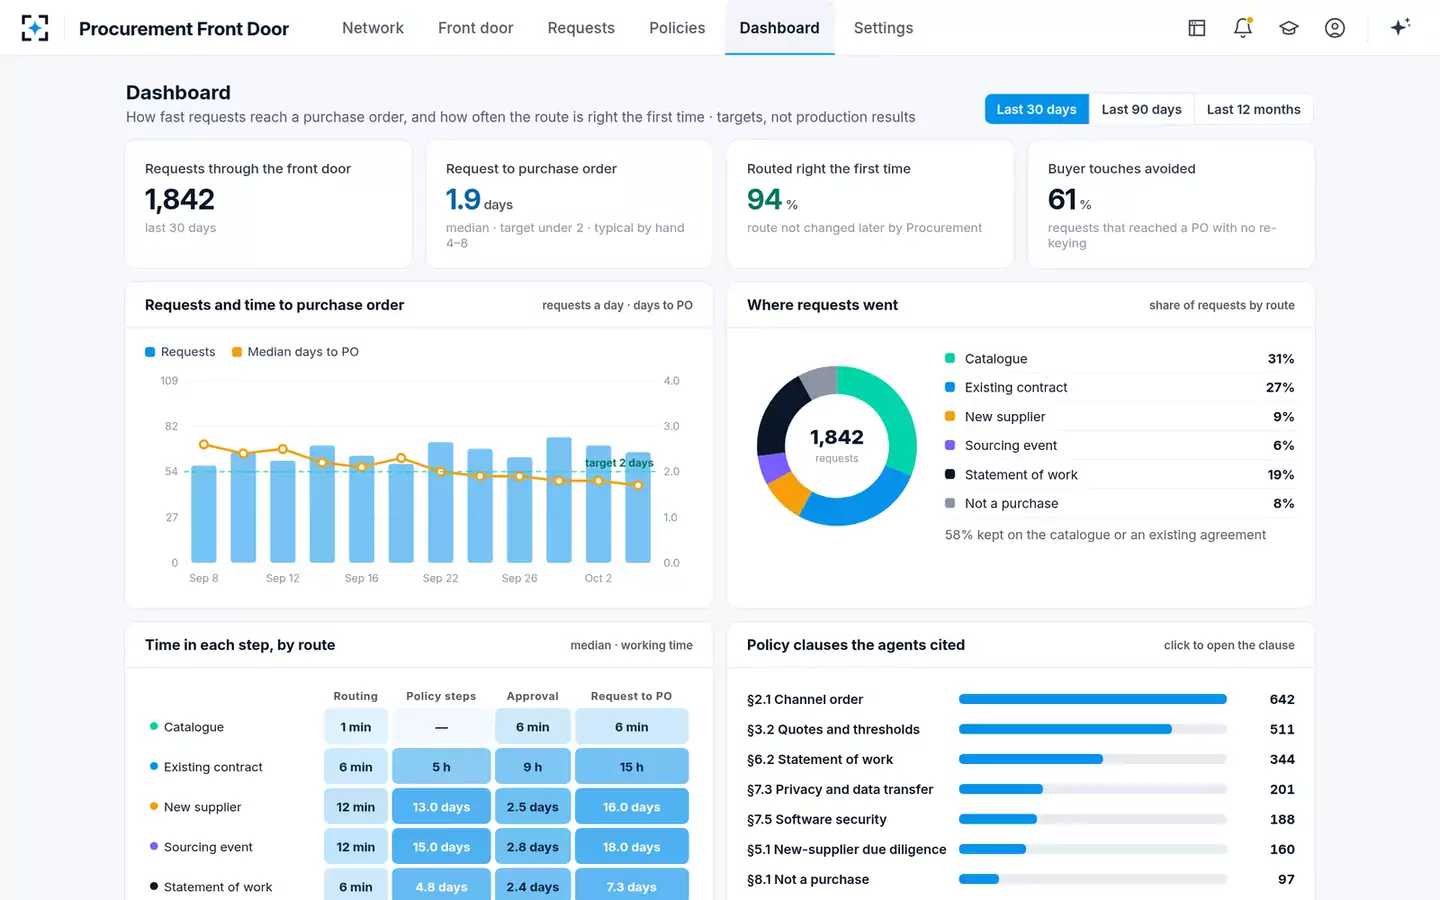Select the Dashboard tab
Screen dimensions: 1440x900
point(780,28)
